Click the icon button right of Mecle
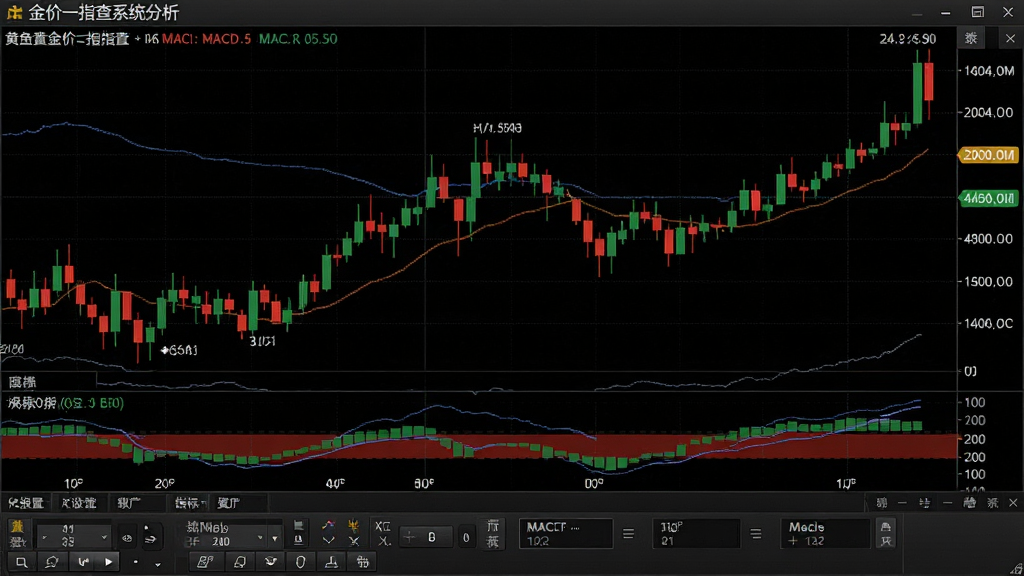Image resolution: width=1024 pixels, height=576 pixels. (886, 534)
